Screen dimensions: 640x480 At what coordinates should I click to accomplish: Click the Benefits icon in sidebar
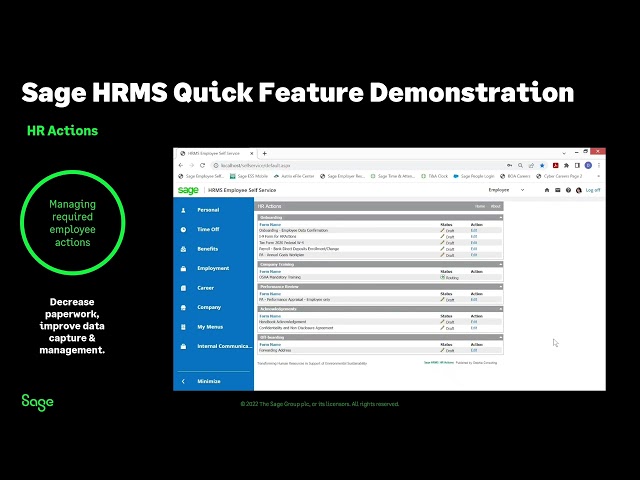tap(183, 249)
